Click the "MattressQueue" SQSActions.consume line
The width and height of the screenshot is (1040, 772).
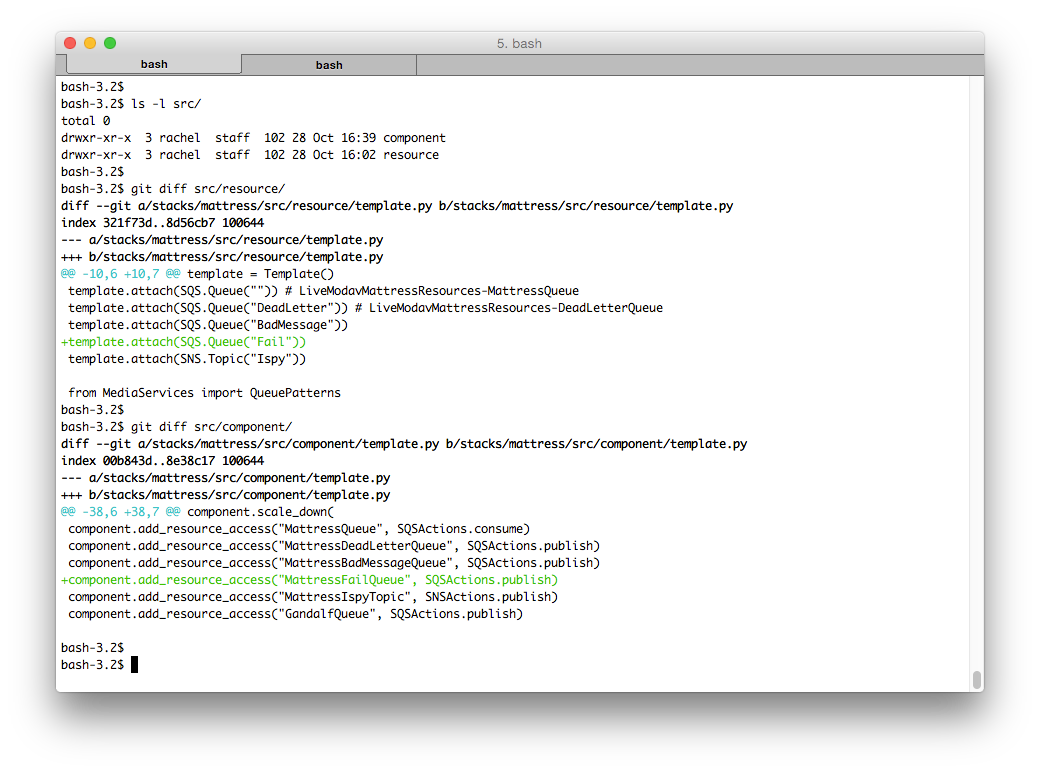pos(298,529)
